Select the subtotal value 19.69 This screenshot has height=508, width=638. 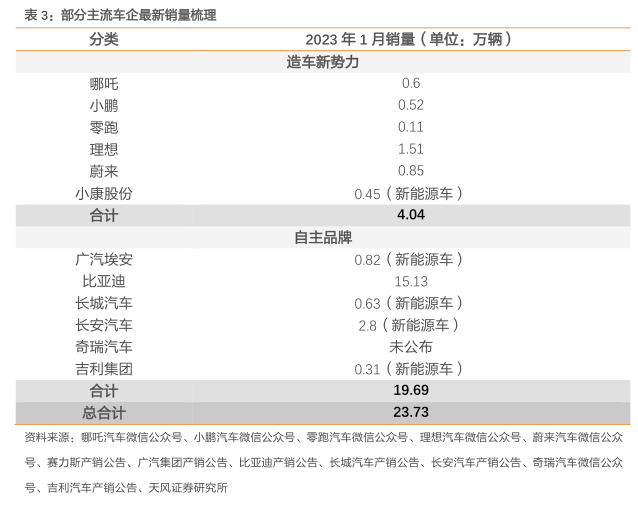(411, 390)
